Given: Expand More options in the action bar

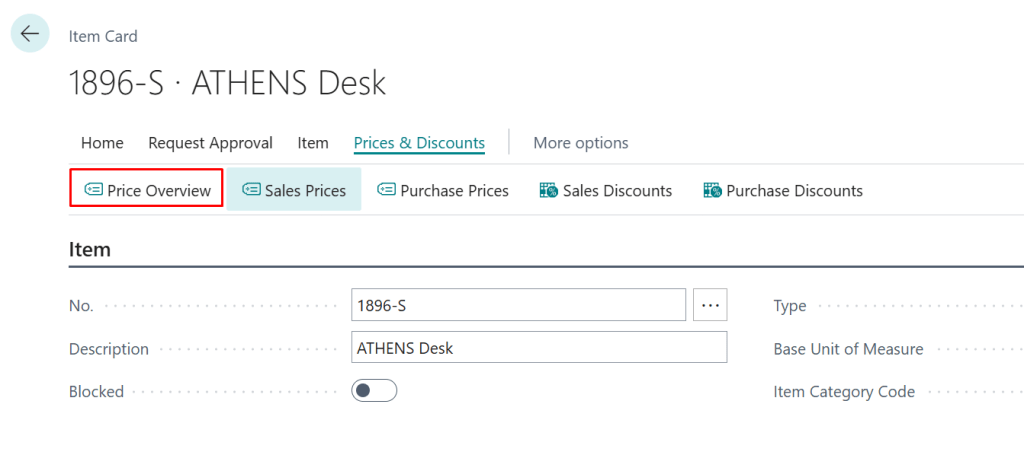Looking at the screenshot, I should tap(580, 143).
